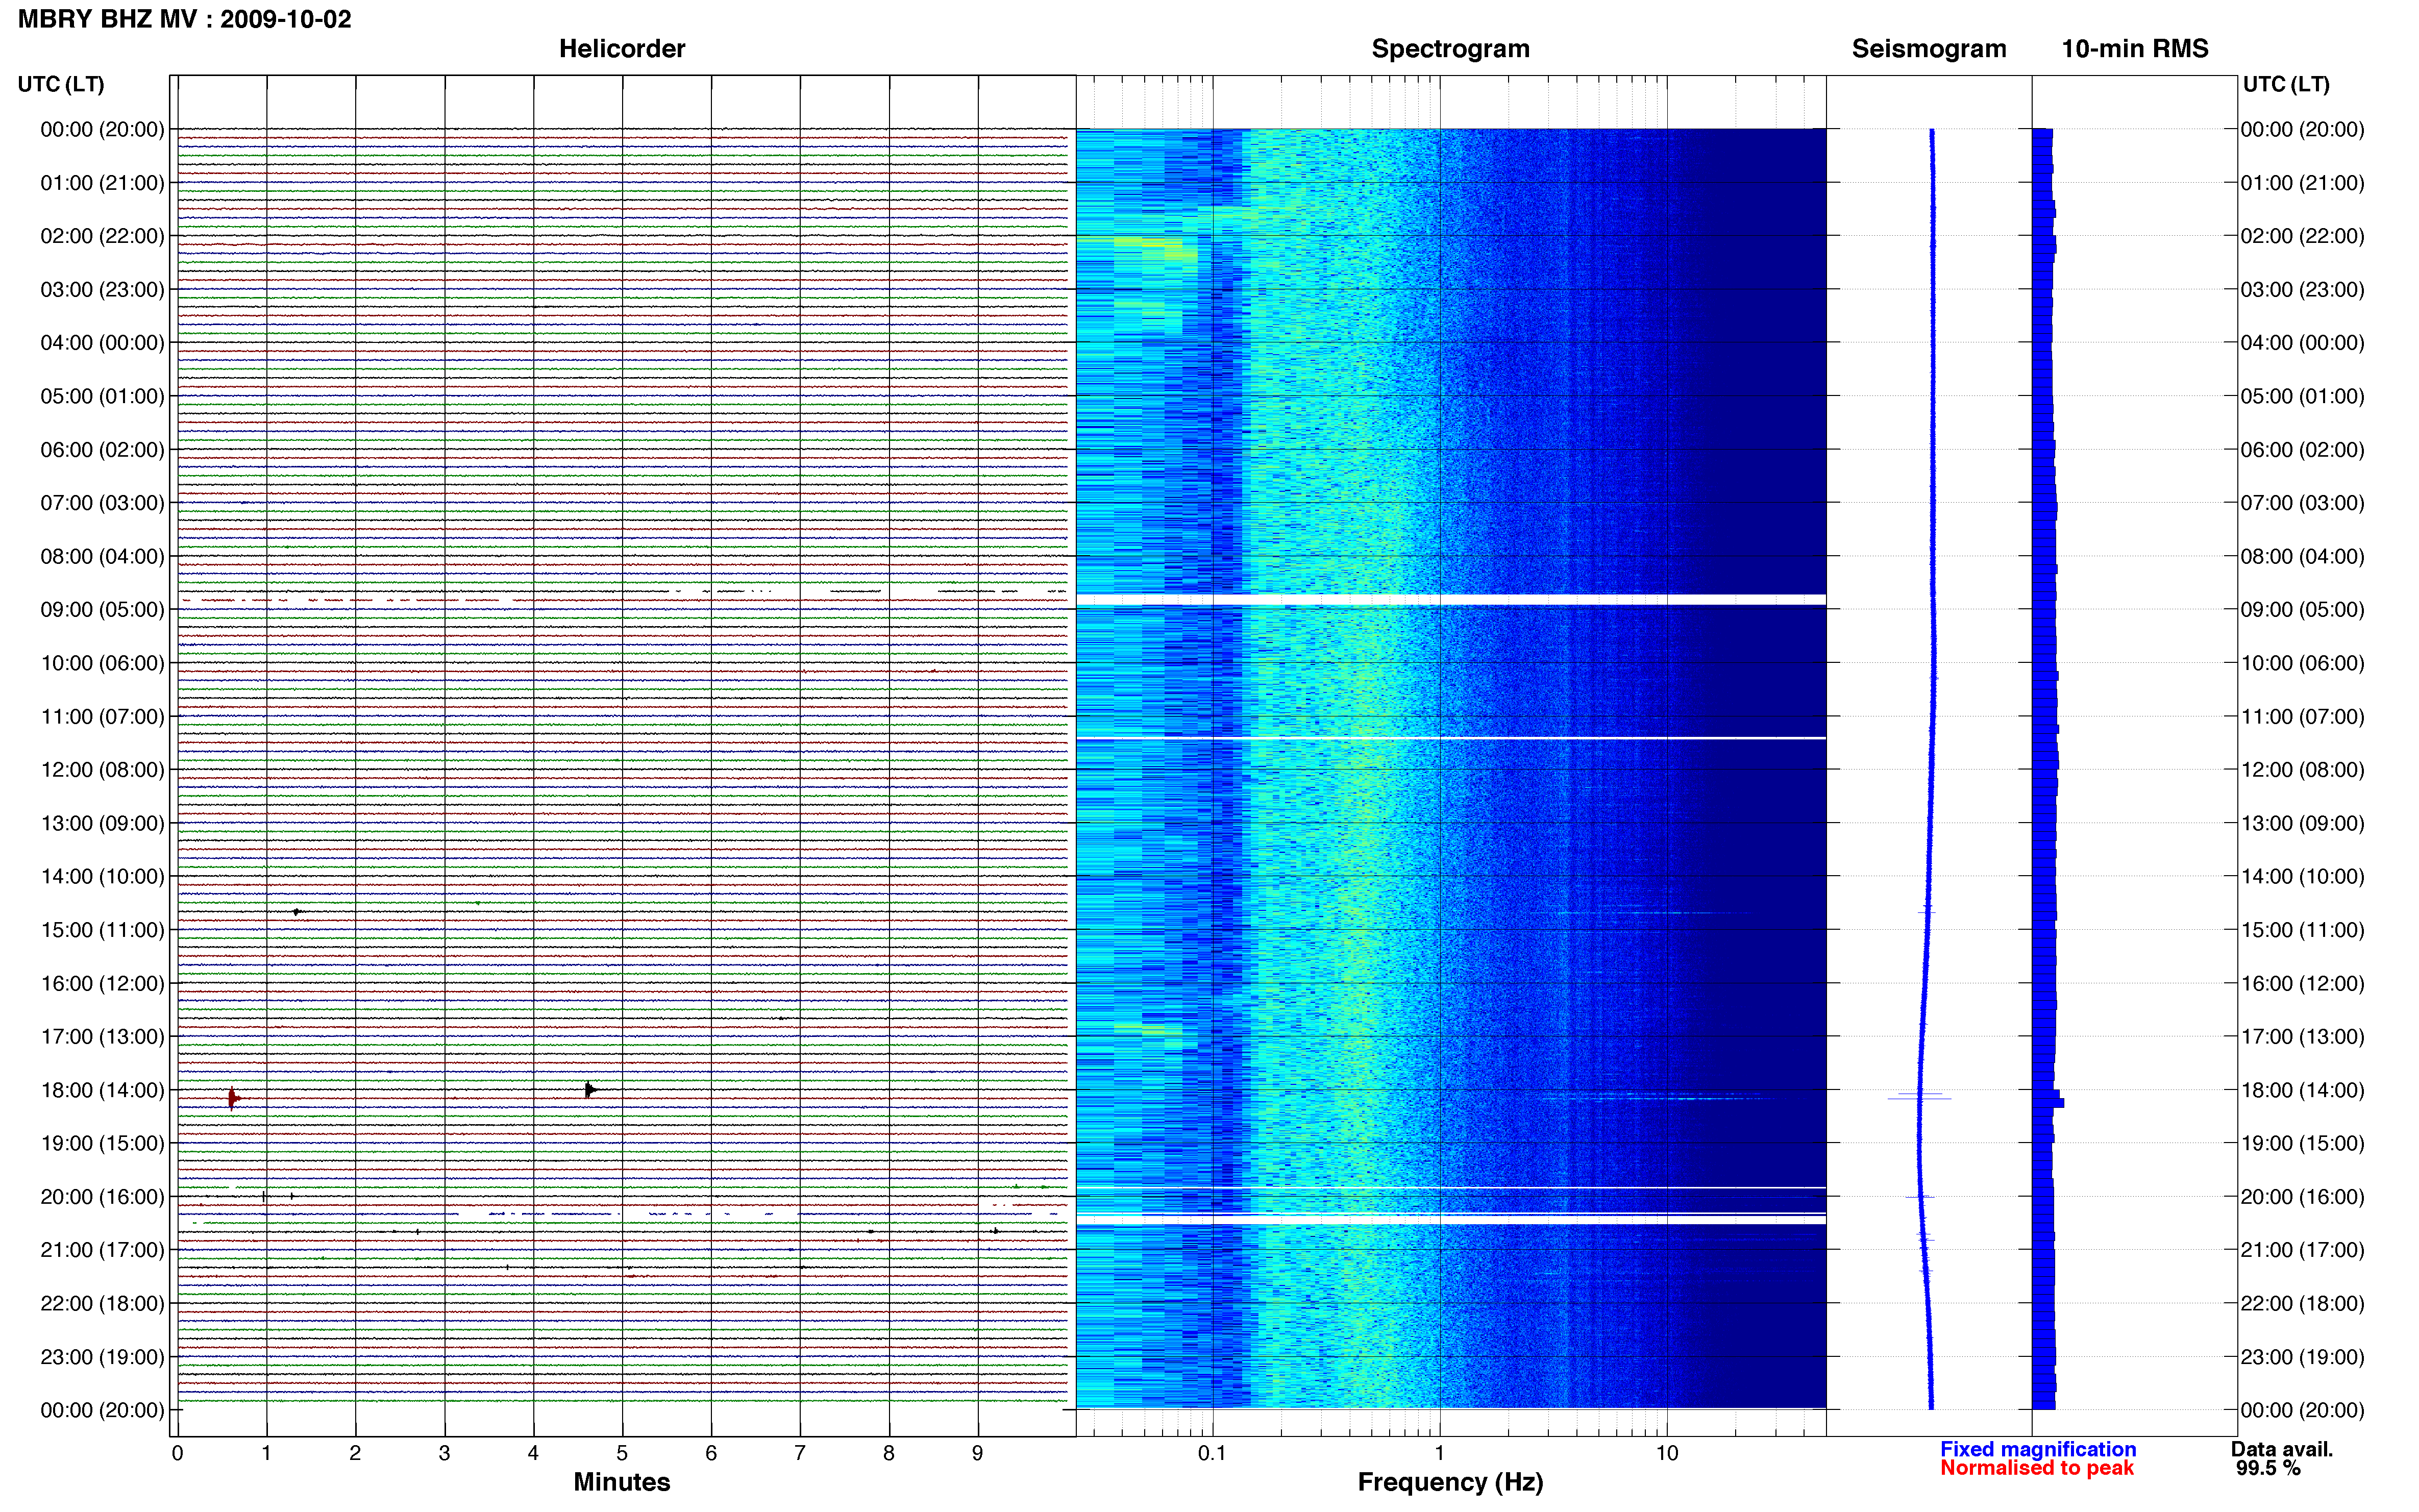Select left-axis time label "02:00 (22:00)"
The image size is (2419, 1512).
pyautogui.click(x=102, y=236)
